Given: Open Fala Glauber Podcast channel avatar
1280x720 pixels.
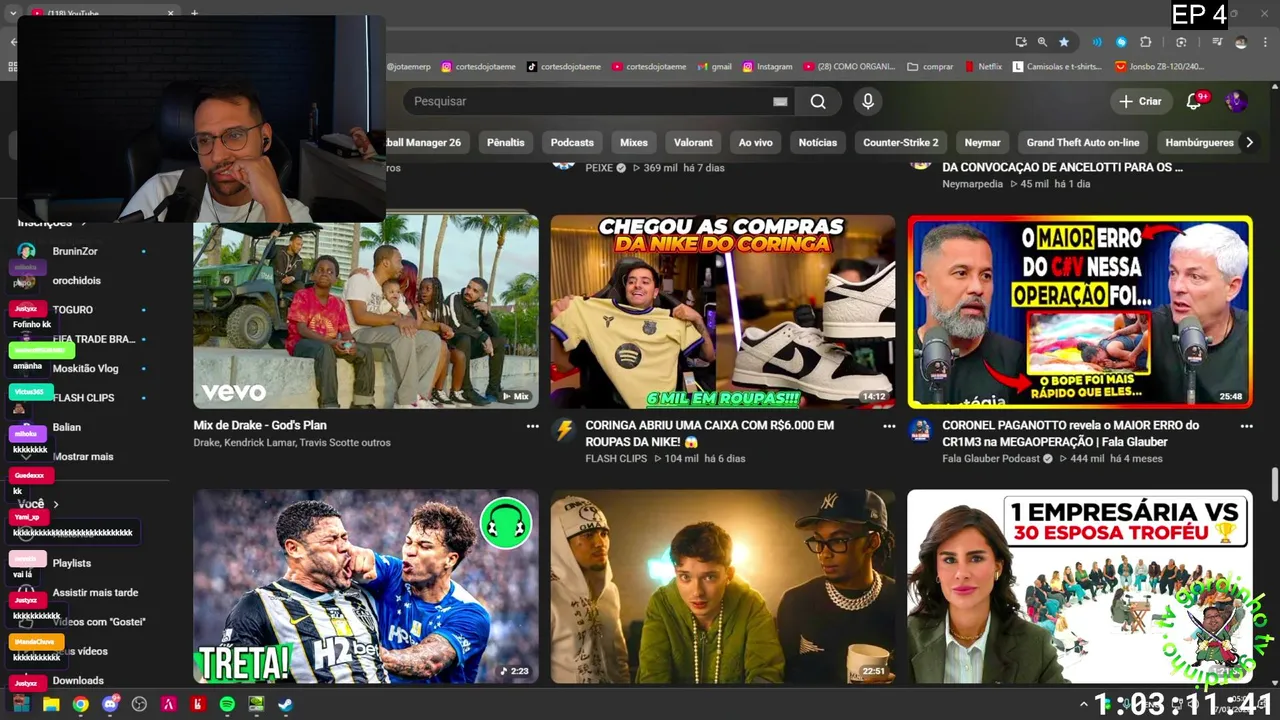Looking at the screenshot, I should pyautogui.click(x=920, y=430).
